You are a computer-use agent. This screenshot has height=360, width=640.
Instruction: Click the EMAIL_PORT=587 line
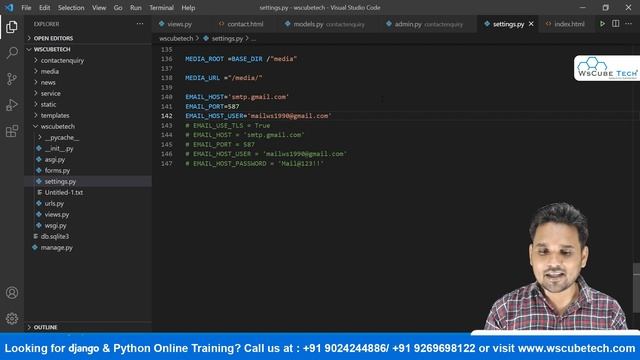pos(212,106)
